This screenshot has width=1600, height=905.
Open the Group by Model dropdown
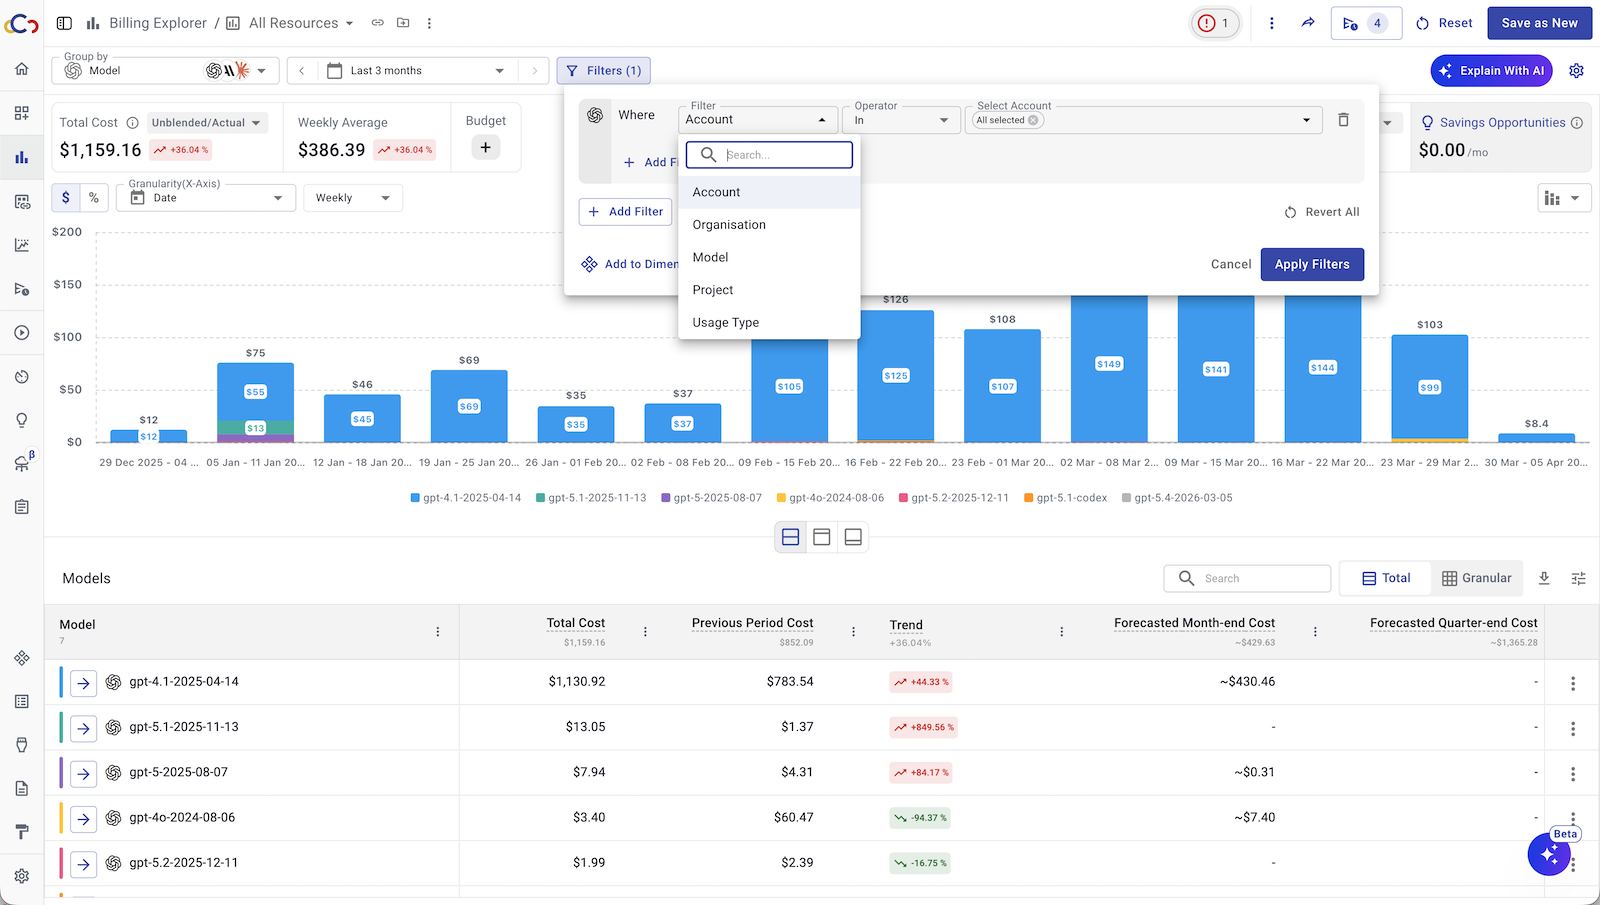(x=166, y=71)
